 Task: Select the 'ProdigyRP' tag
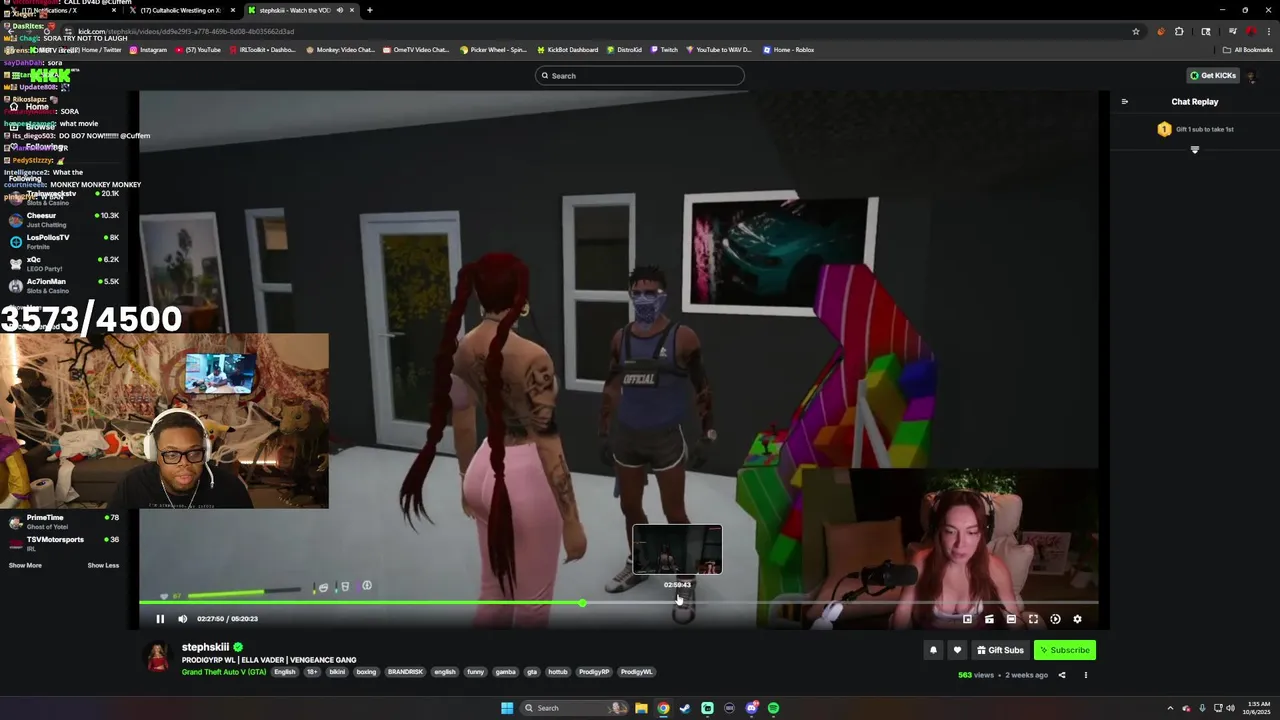pos(594,672)
